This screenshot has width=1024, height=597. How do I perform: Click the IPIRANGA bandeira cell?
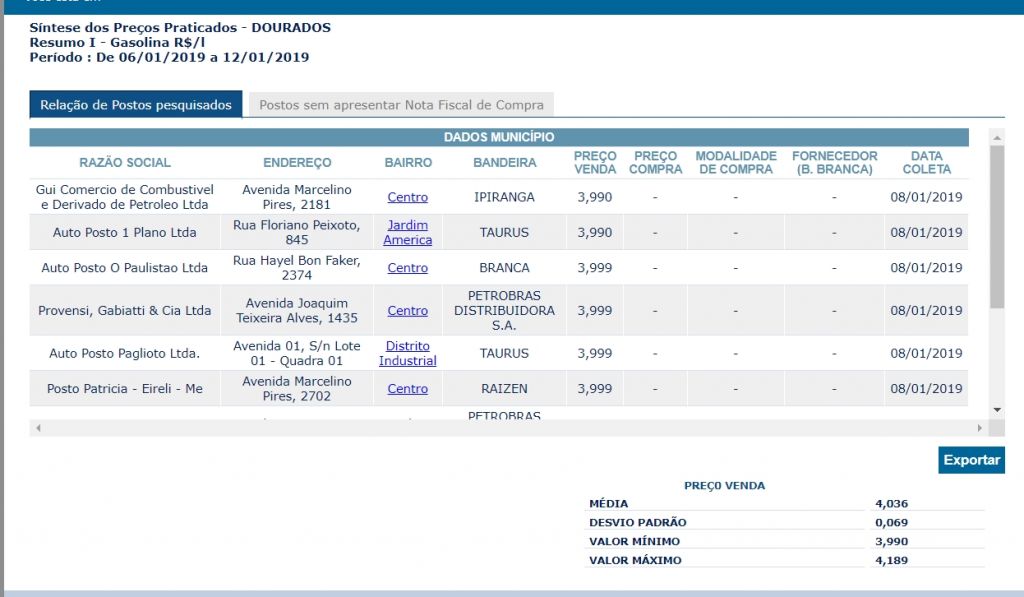click(x=505, y=197)
